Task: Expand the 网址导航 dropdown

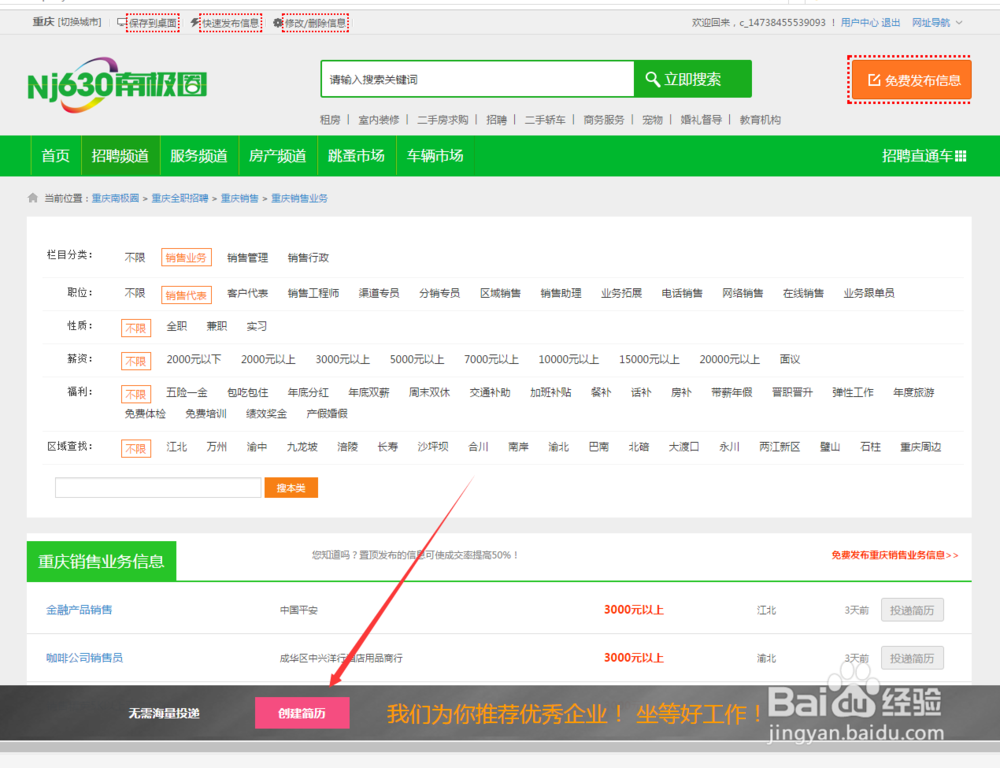Action: pyautogui.click(x=940, y=21)
